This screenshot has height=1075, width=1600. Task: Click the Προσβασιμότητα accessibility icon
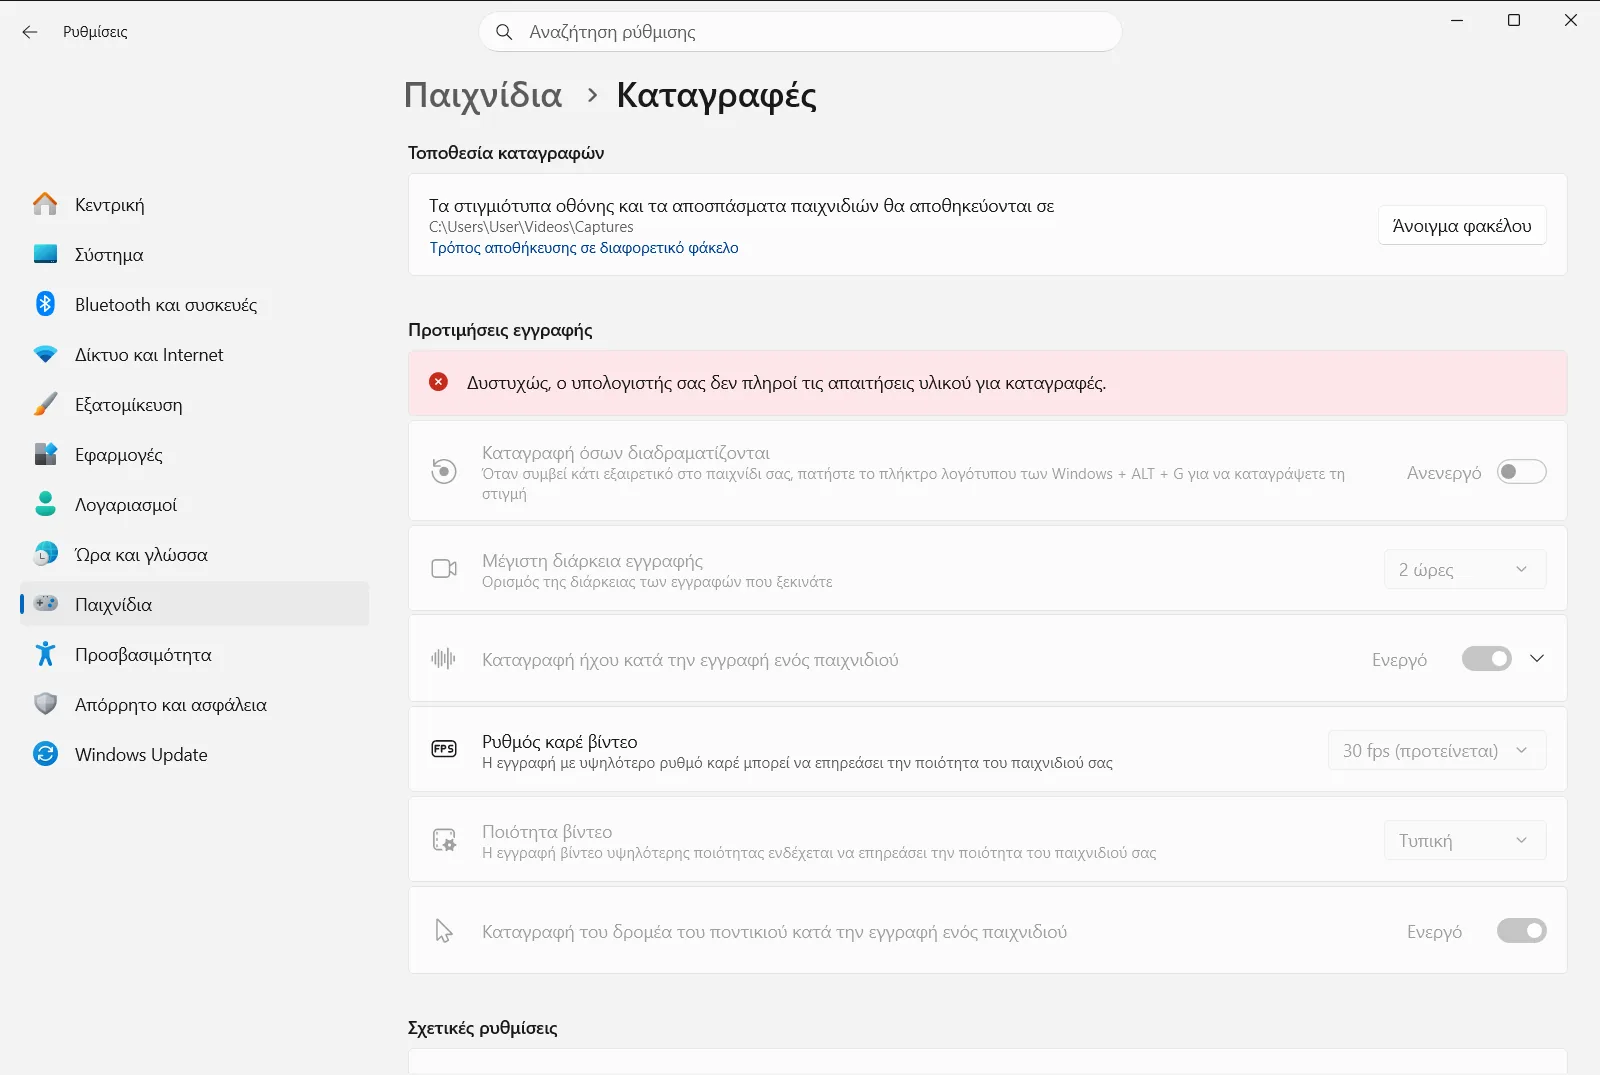(45, 654)
